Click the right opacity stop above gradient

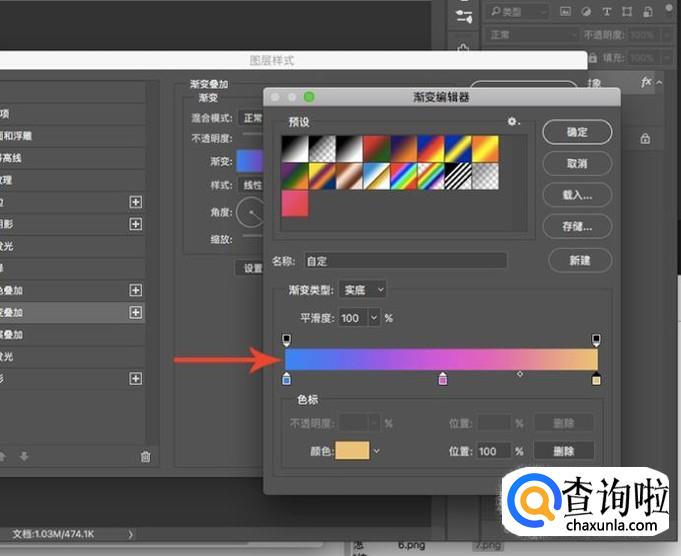(597, 340)
